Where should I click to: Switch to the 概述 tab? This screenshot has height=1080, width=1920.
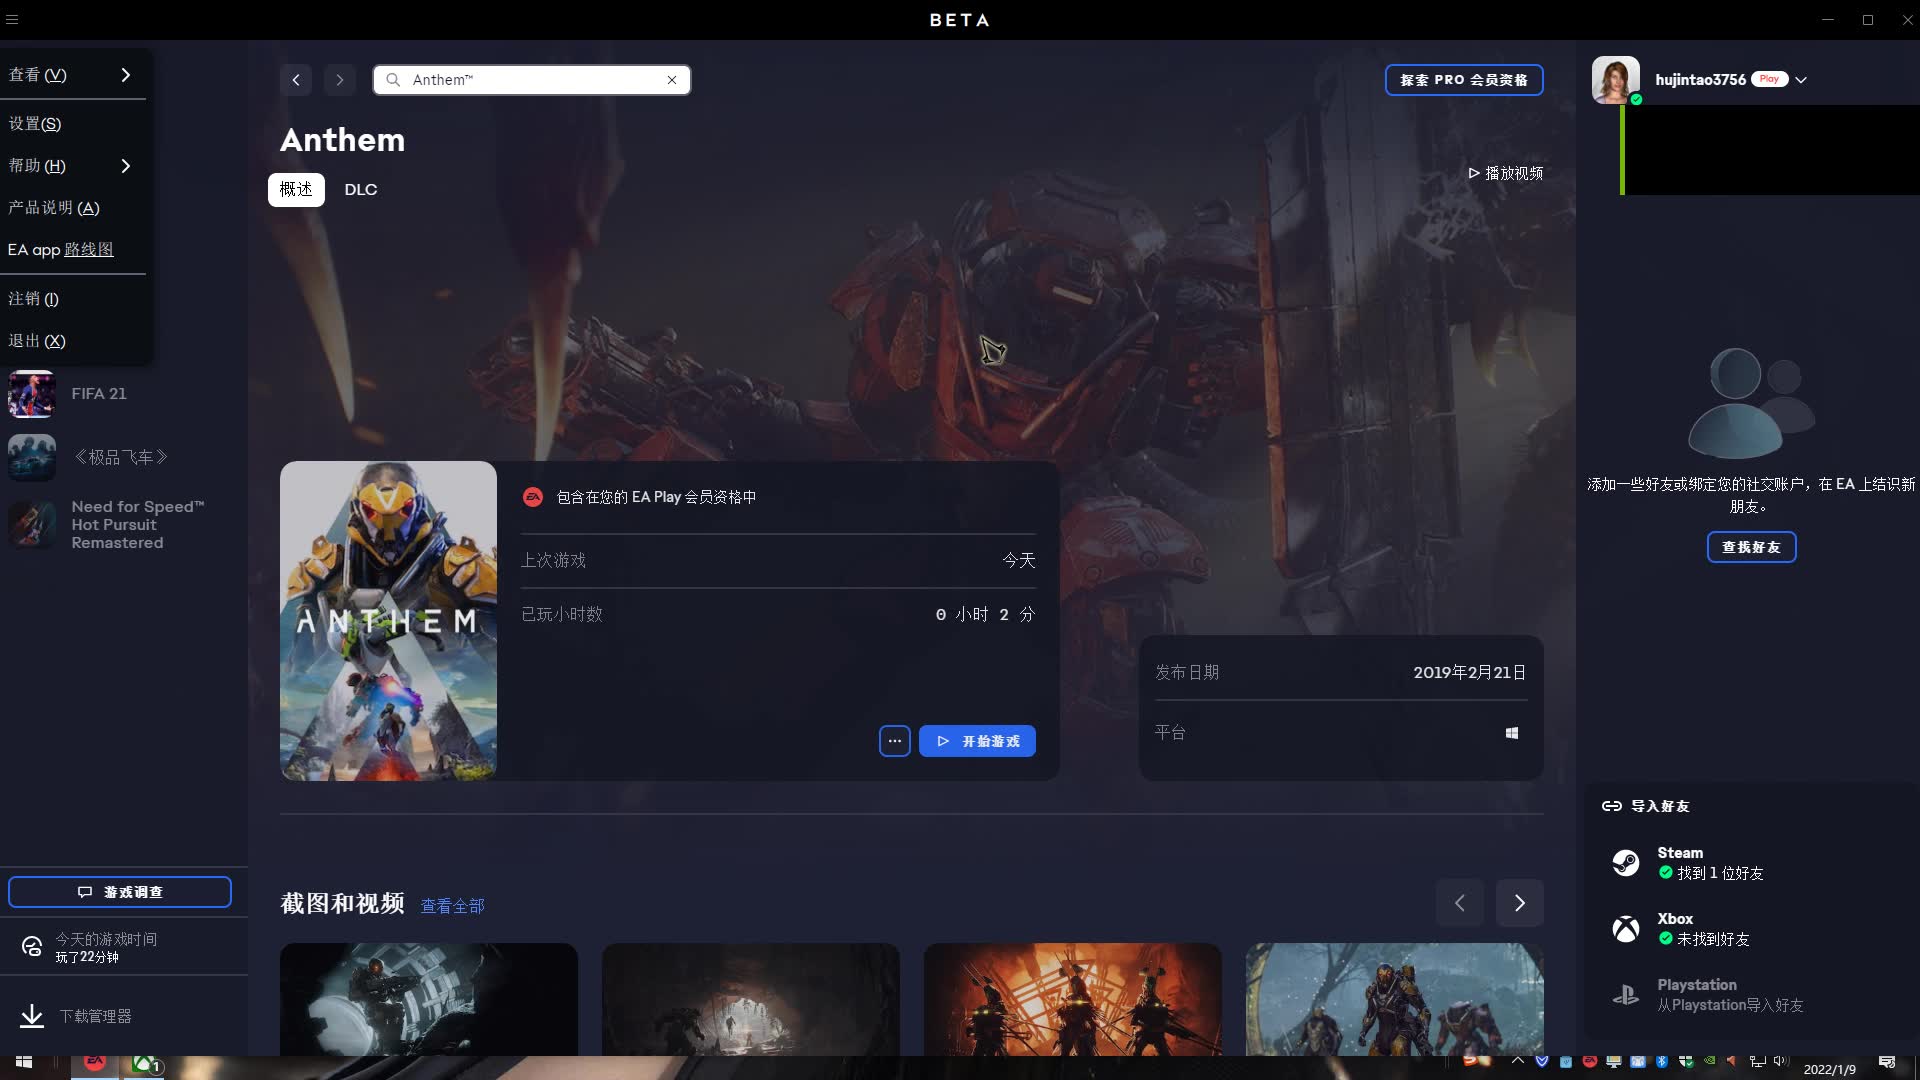coord(296,190)
